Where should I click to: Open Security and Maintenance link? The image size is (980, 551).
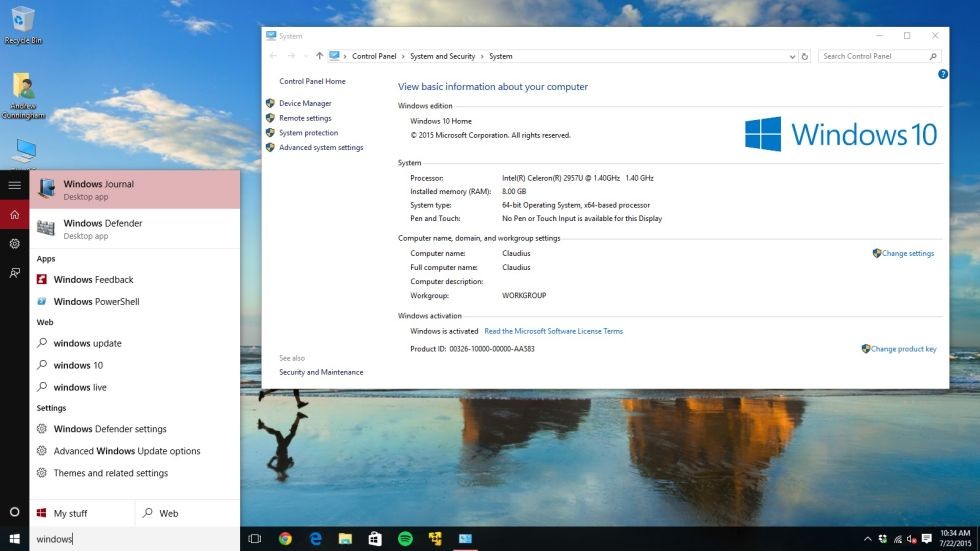pos(321,372)
